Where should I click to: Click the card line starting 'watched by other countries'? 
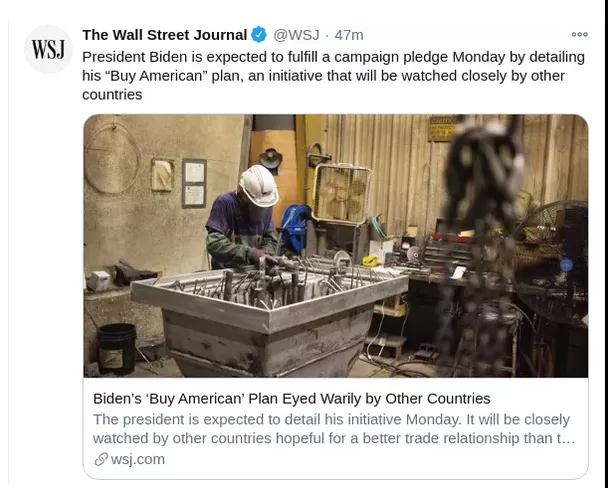[x=333, y=438]
